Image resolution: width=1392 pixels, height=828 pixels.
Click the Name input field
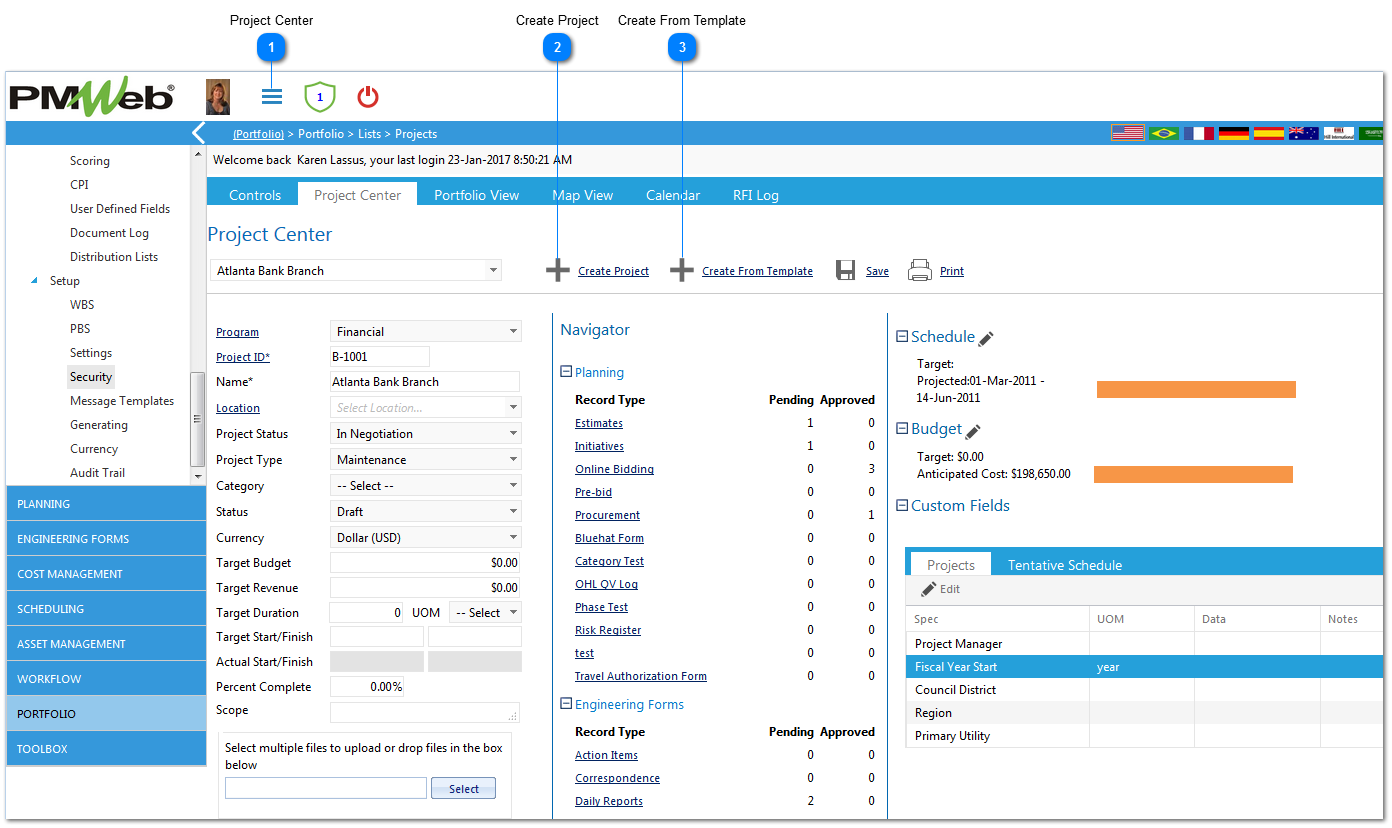(425, 381)
